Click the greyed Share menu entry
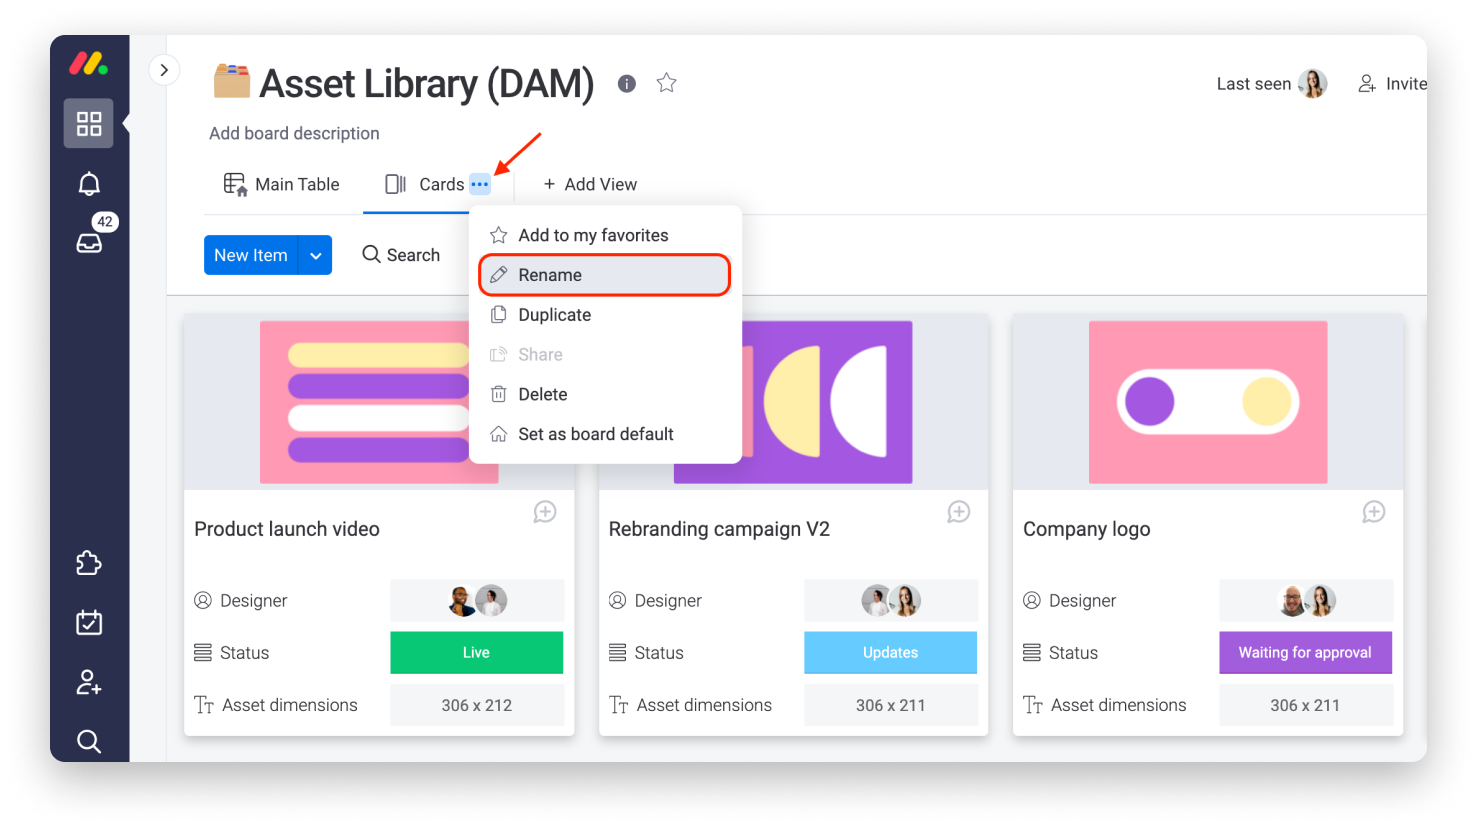The height and width of the screenshot is (827, 1477). 605,355
